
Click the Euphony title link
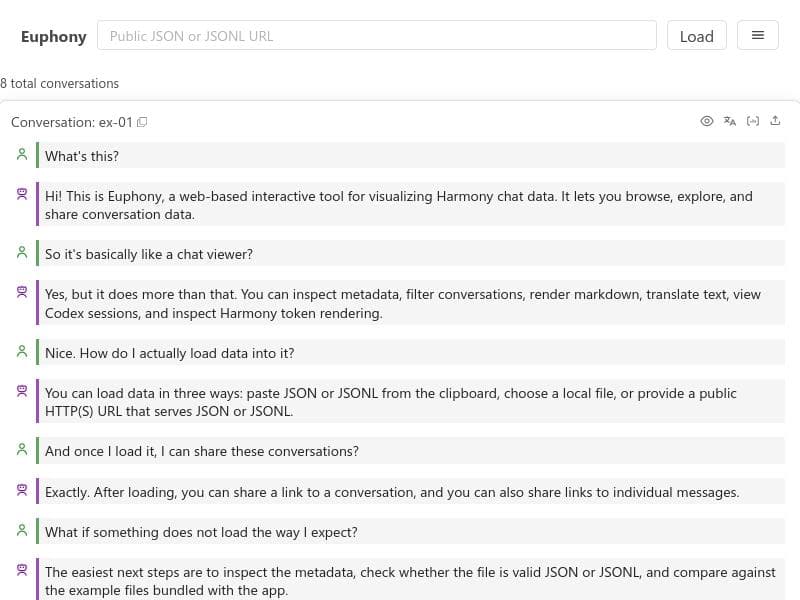point(54,36)
